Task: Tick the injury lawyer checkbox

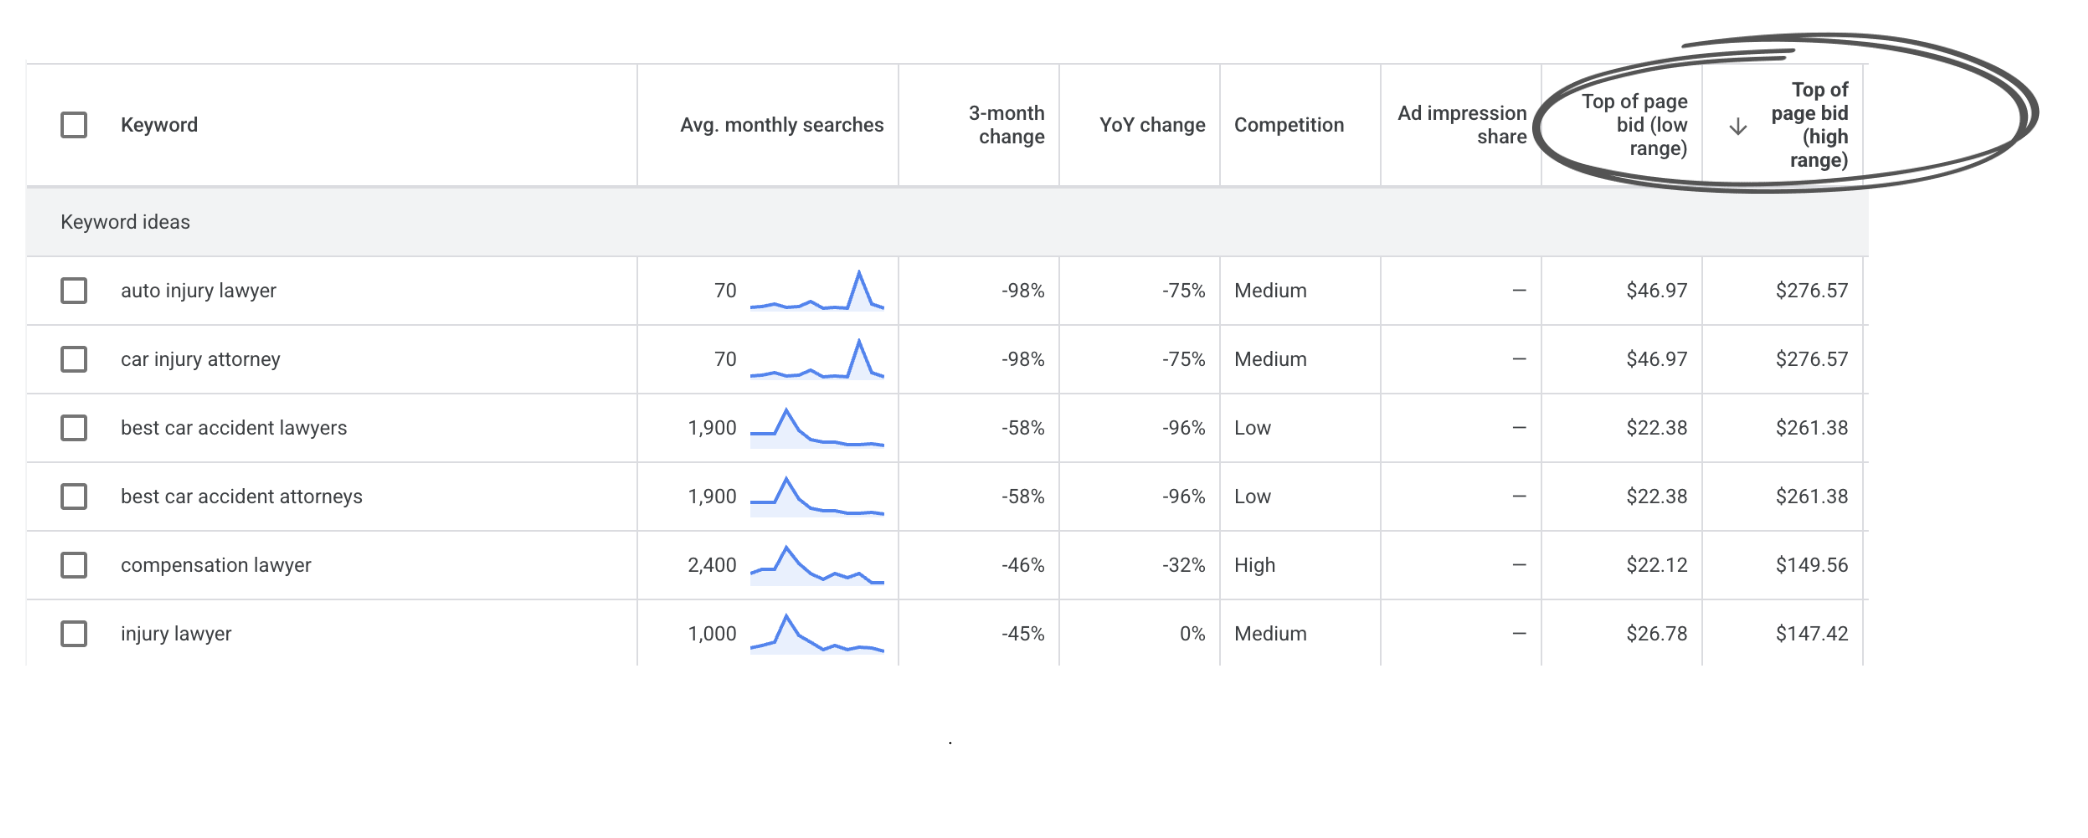Action: point(74,634)
